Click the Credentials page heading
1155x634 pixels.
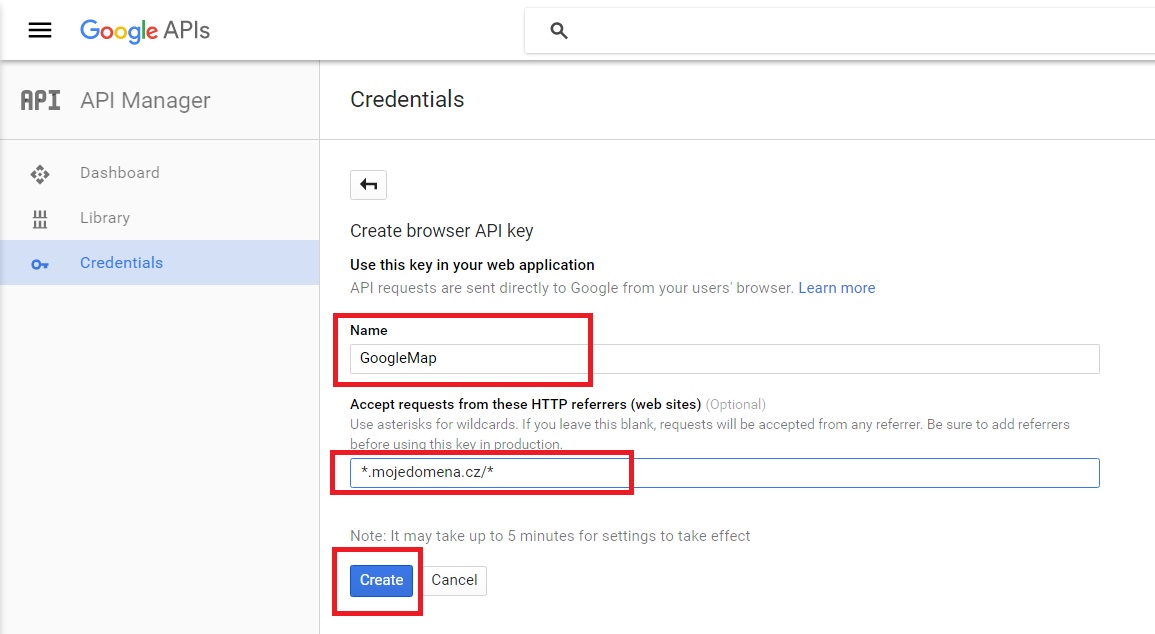click(407, 99)
